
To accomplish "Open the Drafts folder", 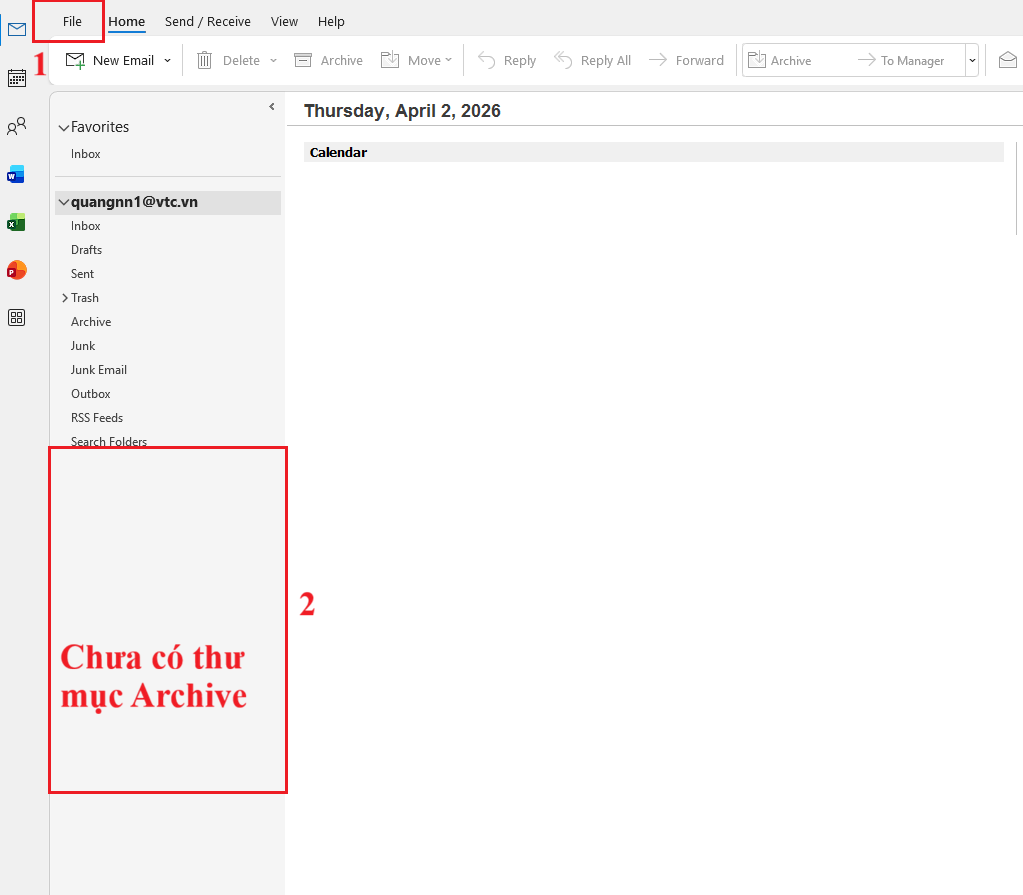I will coord(86,250).
